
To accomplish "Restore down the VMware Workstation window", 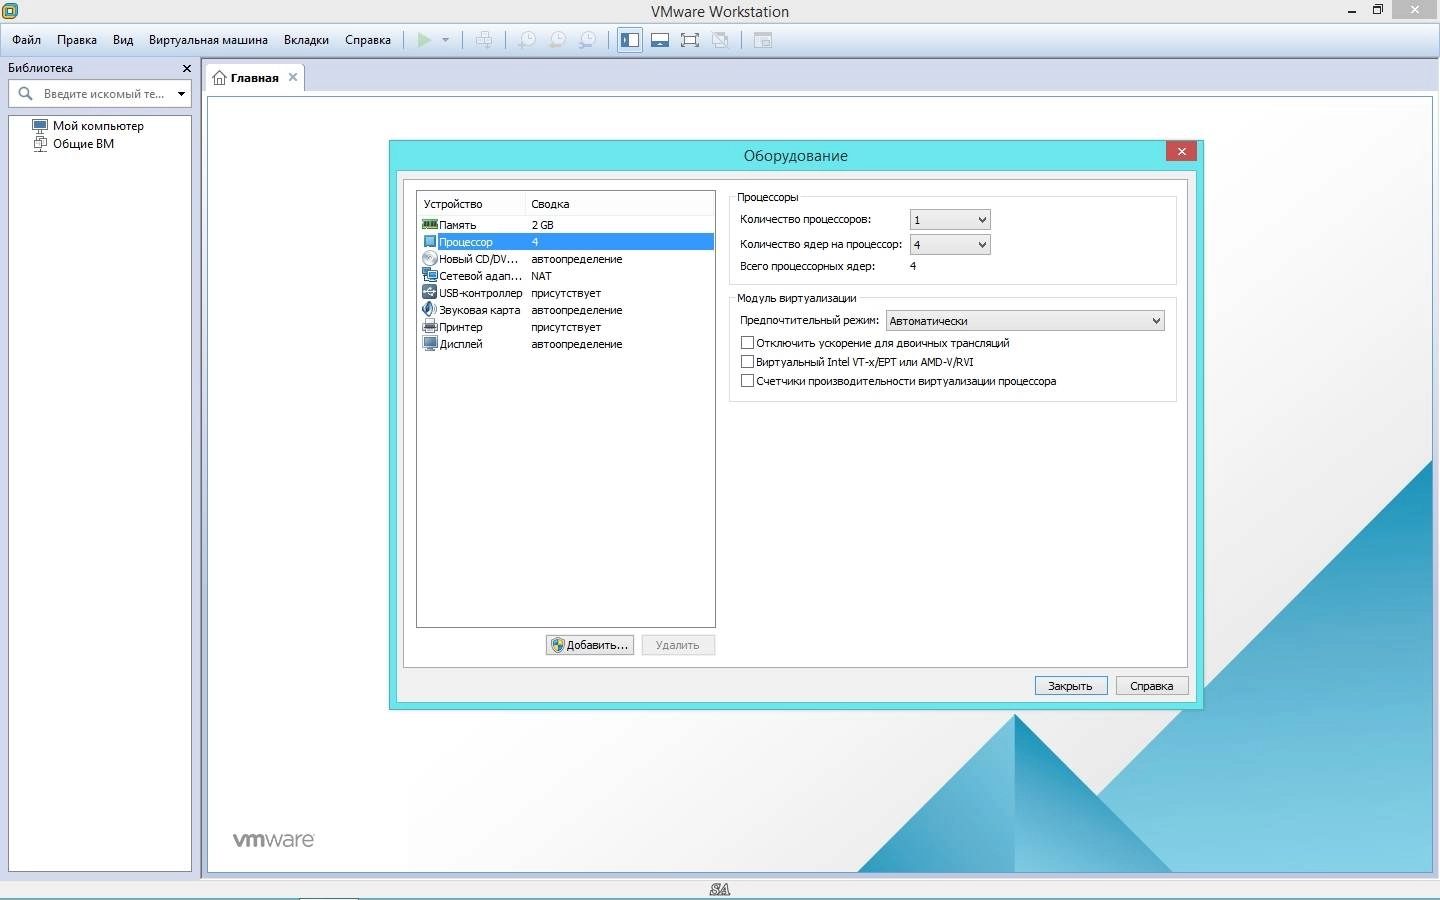I will [1377, 10].
